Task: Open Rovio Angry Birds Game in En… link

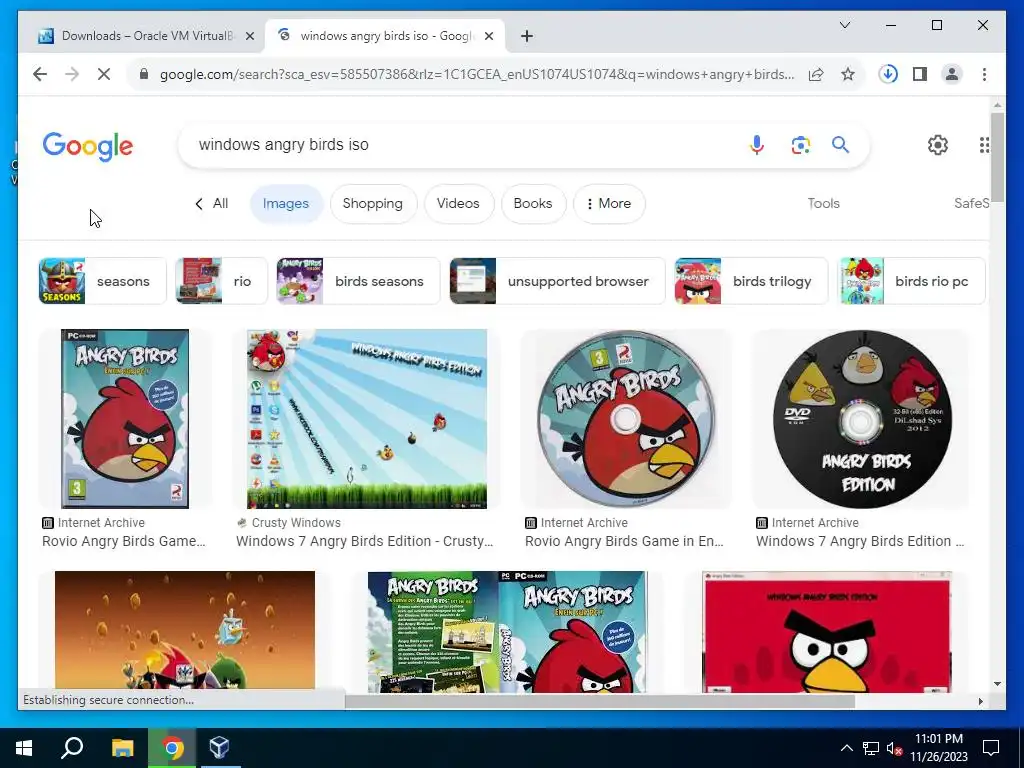Action: (624, 541)
